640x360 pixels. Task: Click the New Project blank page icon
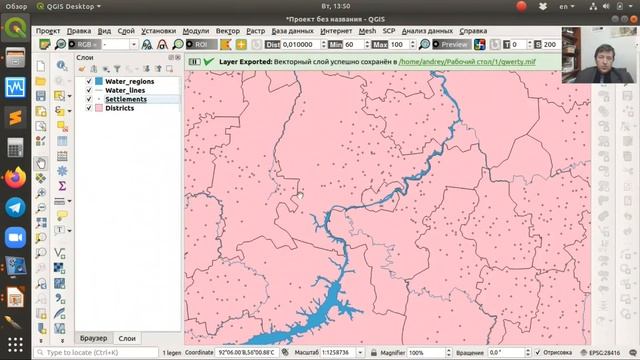click(41, 66)
